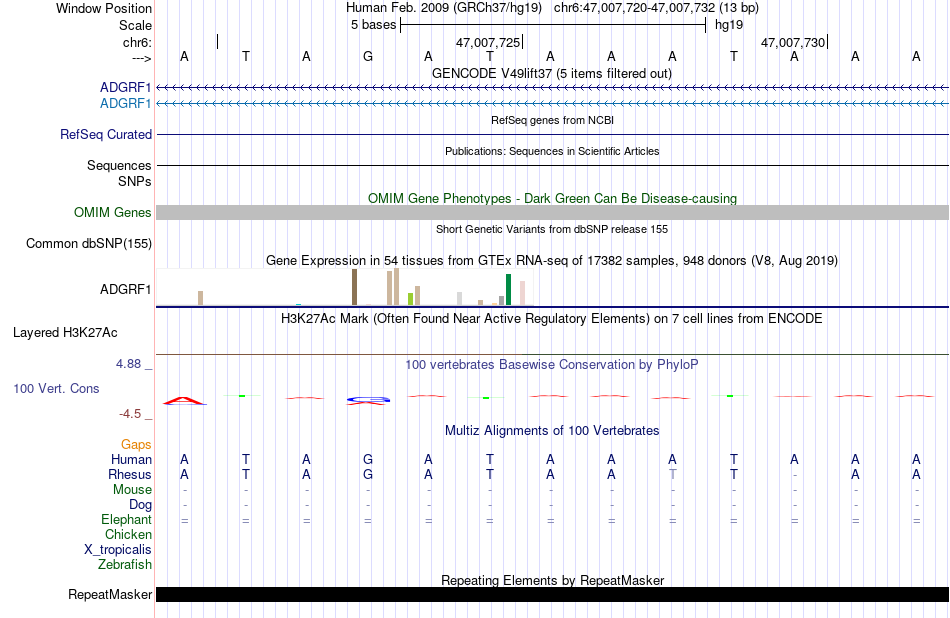
Task: Click the G in the Rhesus alignment row
Action: coord(368,474)
